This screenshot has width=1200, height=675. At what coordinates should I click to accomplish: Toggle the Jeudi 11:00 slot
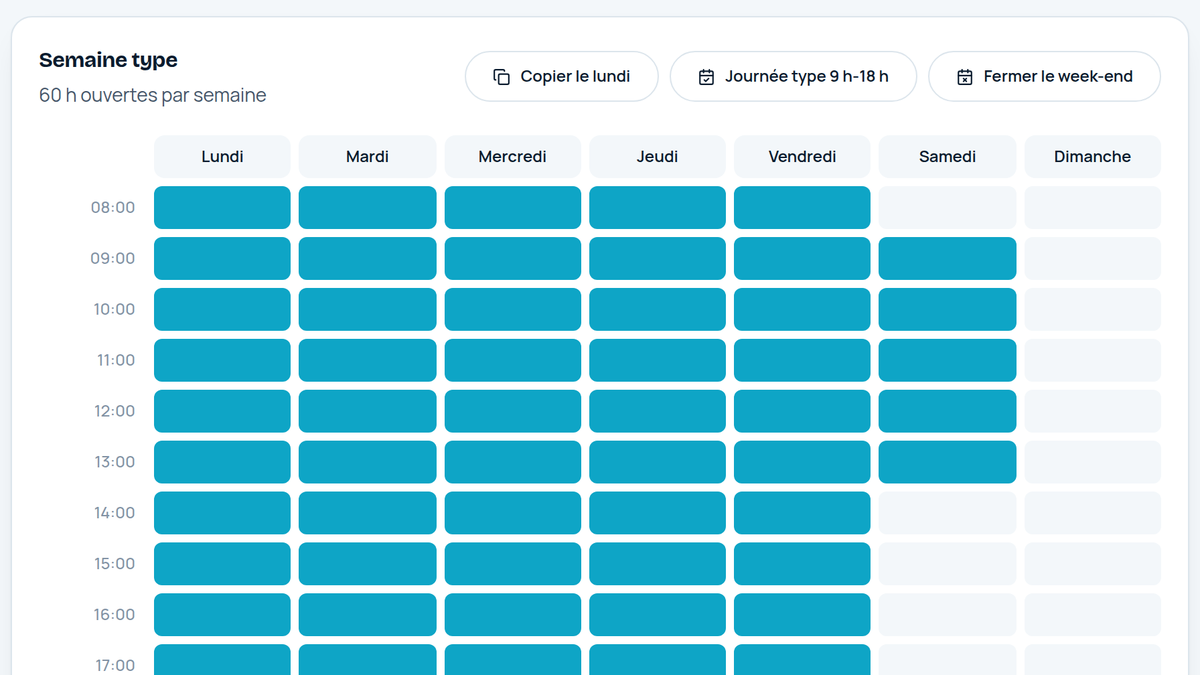tap(657, 360)
